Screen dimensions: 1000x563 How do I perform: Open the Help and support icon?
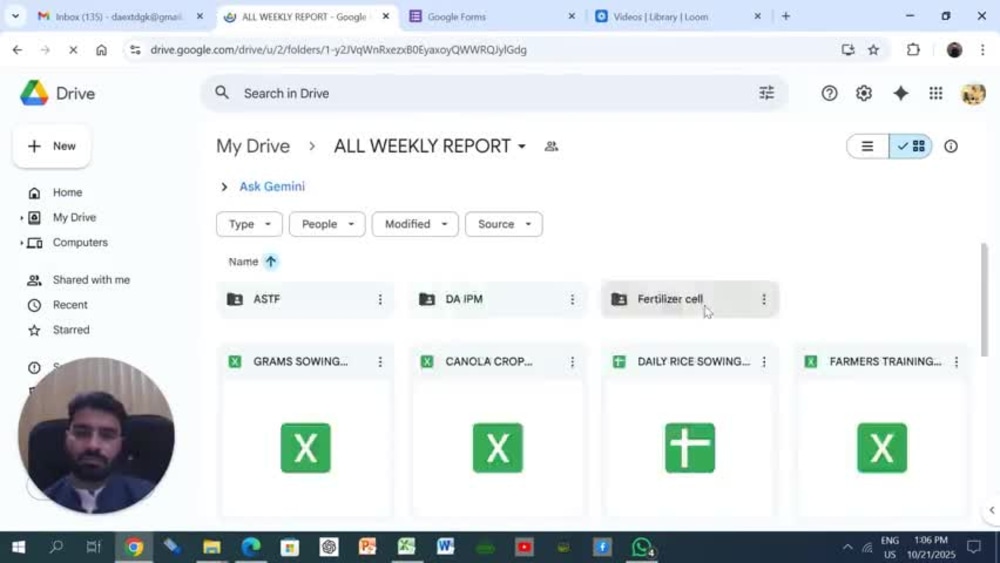(829, 93)
